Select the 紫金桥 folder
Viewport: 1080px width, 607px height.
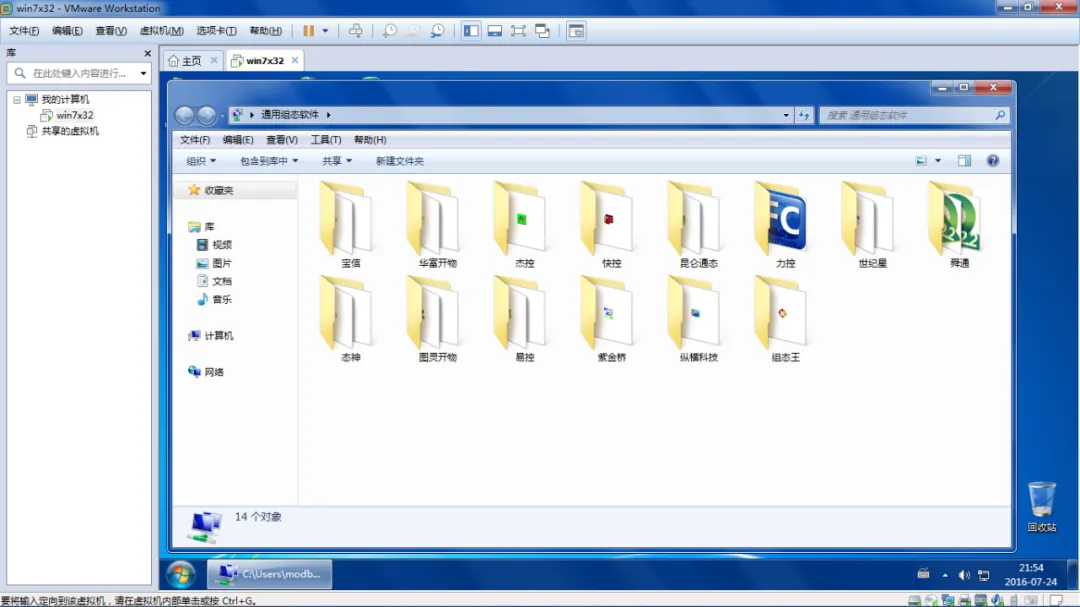coord(611,319)
